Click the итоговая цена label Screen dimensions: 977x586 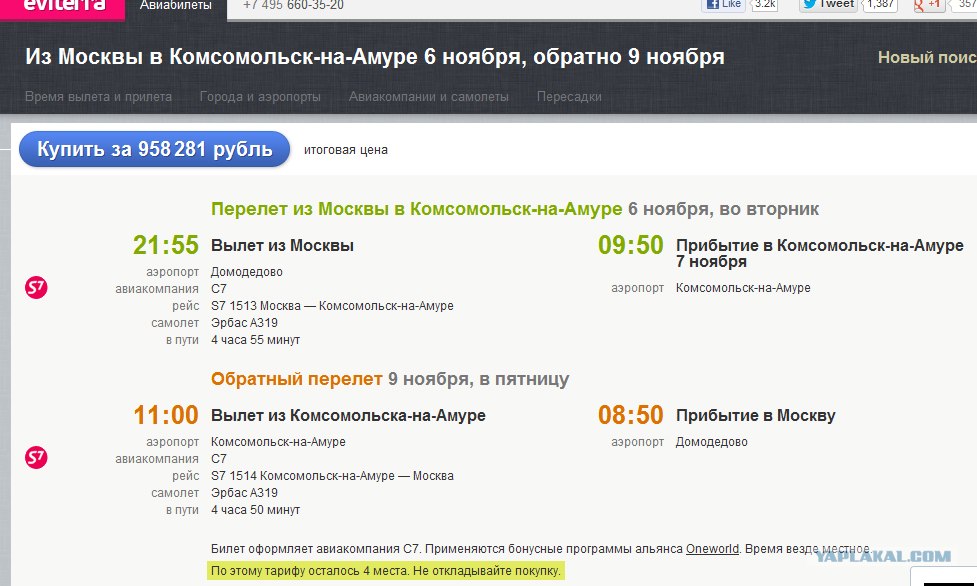click(x=346, y=150)
